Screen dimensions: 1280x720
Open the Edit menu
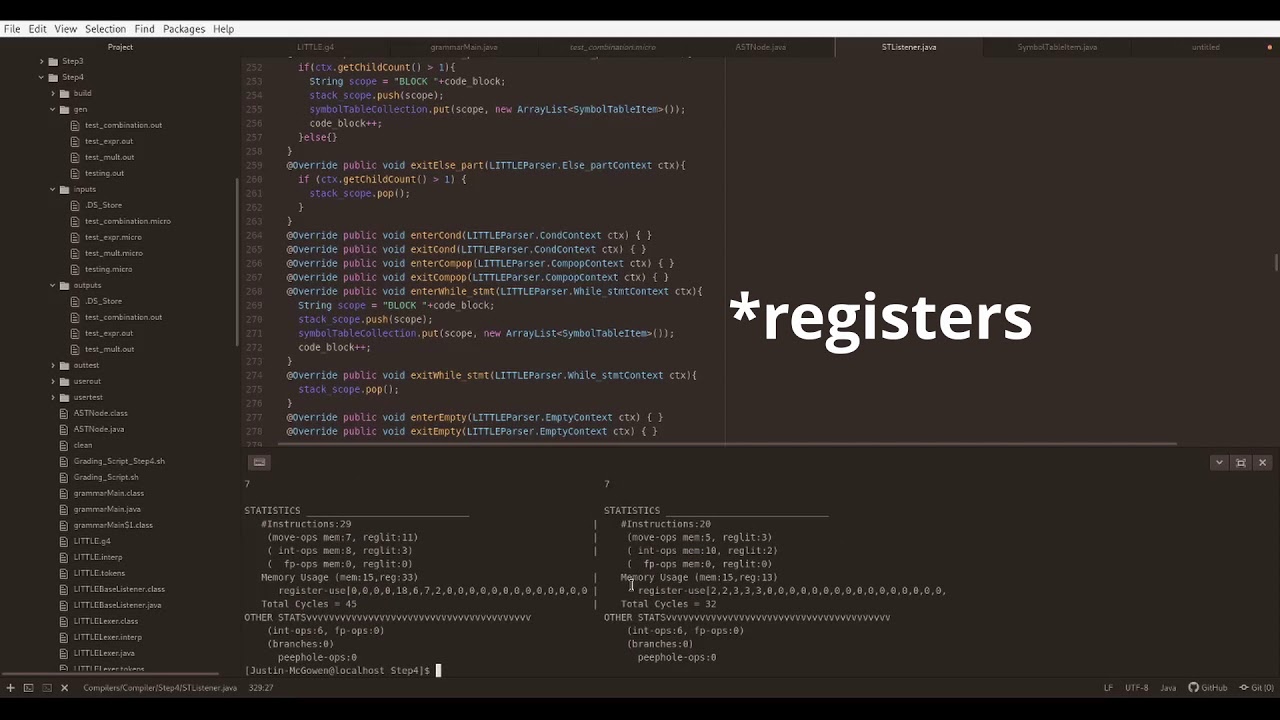(x=37, y=29)
